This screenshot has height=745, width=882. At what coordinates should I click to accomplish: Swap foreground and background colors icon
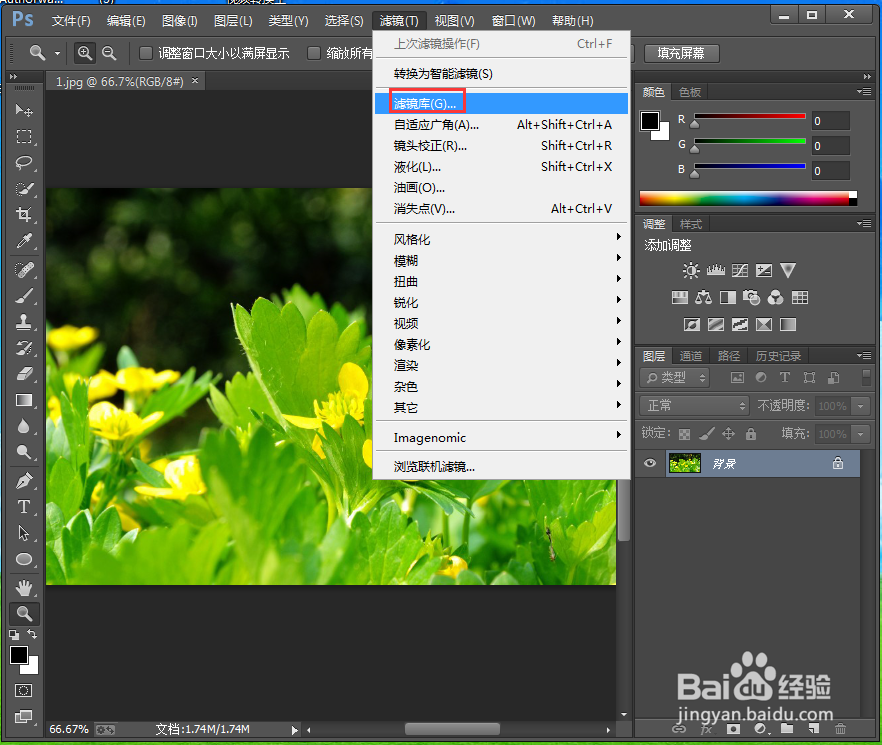click(x=32, y=634)
